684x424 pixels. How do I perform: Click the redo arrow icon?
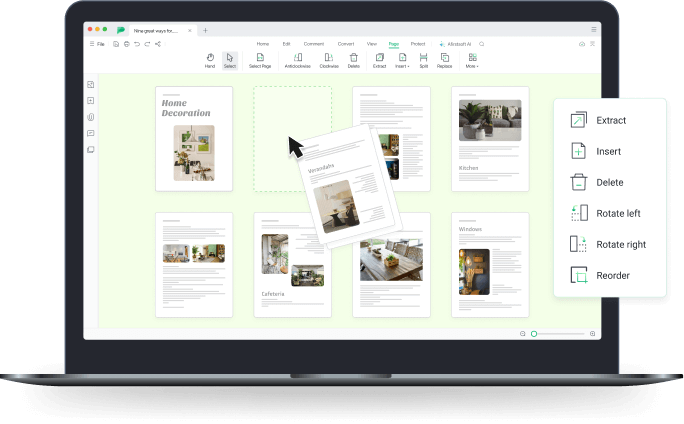pos(147,44)
